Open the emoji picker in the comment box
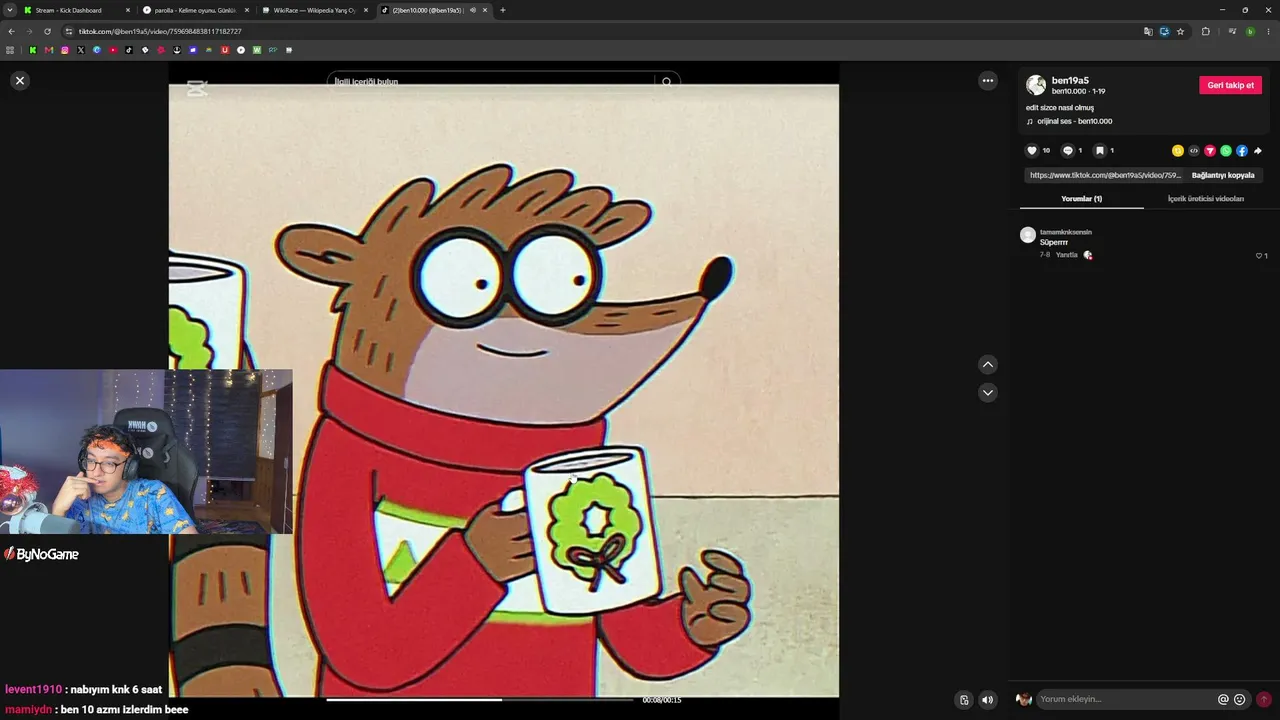The image size is (1280, 720). pos(1240,700)
